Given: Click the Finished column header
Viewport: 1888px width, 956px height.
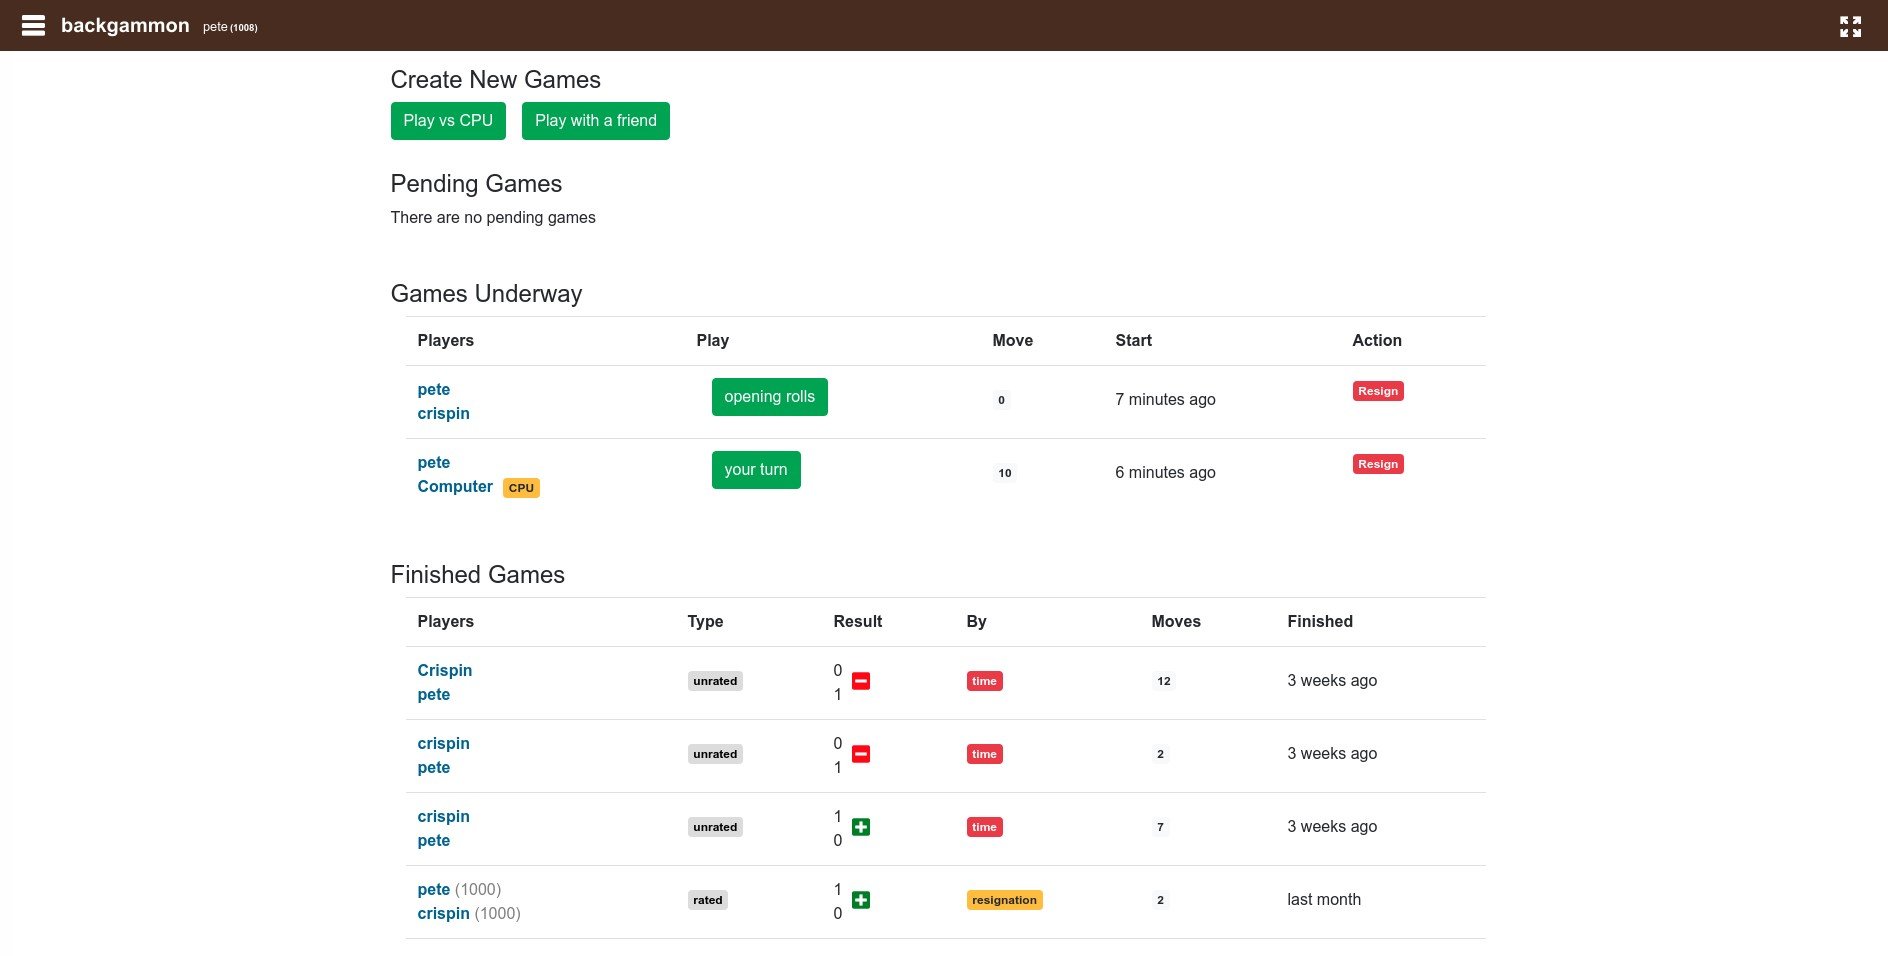Looking at the screenshot, I should 1320,622.
